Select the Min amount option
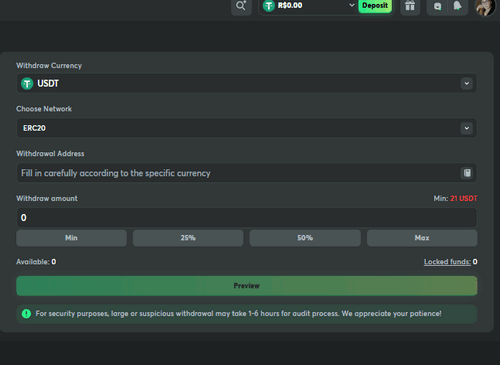 pyautogui.click(x=71, y=238)
